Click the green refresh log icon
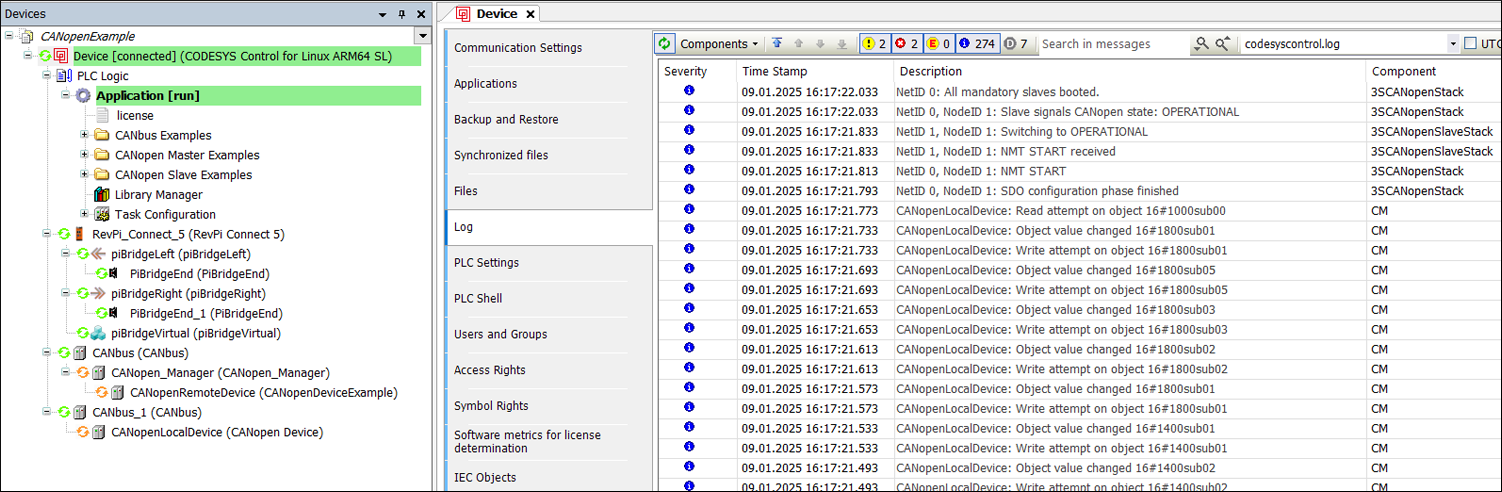1502x492 pixels. tap(665, 44)
